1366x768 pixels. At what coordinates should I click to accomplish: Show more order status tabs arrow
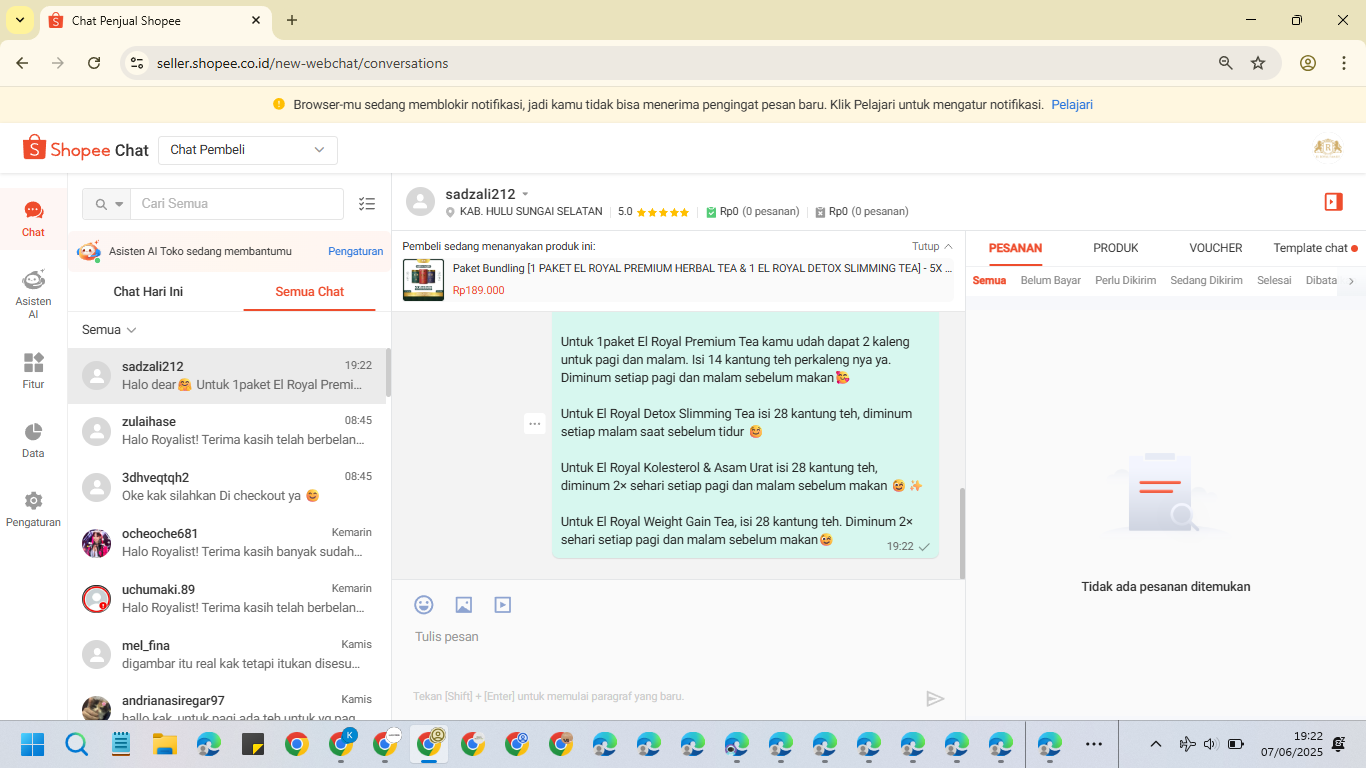[x=1352, y=281]
